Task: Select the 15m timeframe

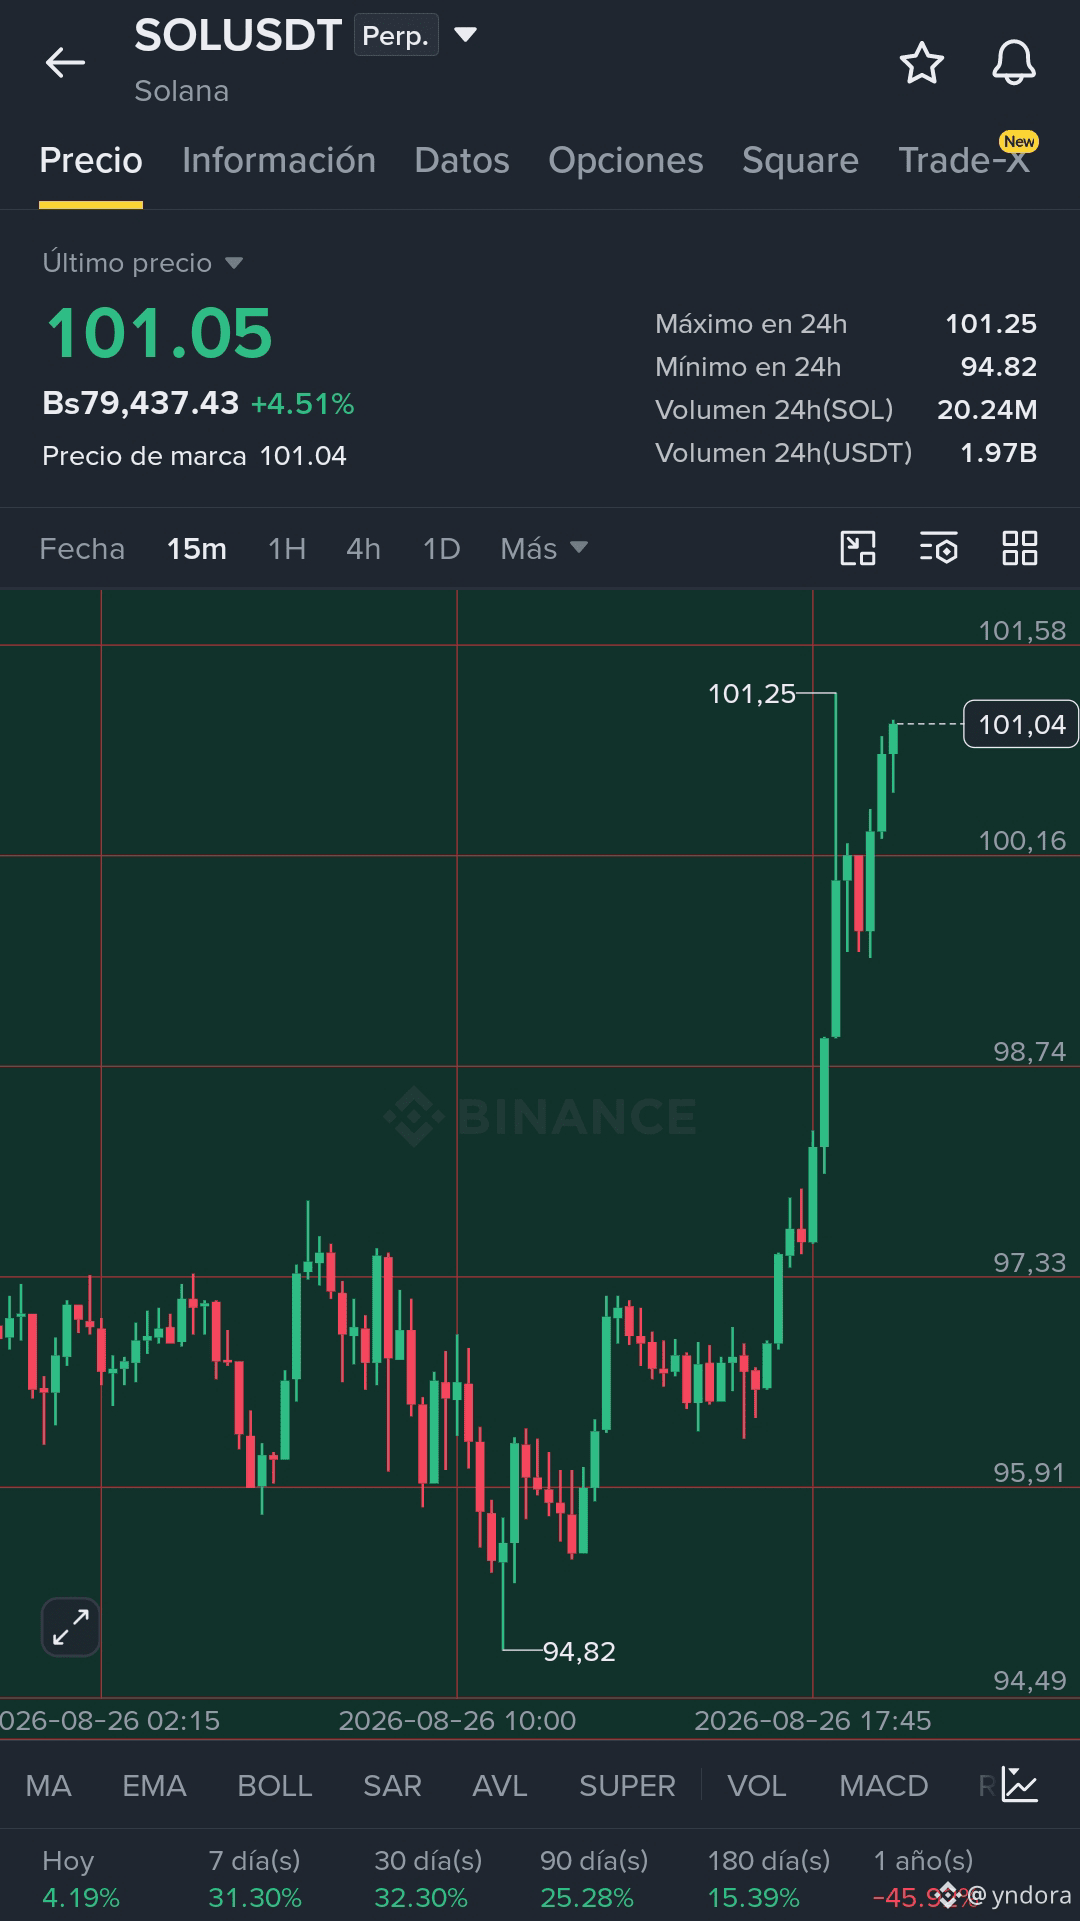Action: (x=197, y=548)
